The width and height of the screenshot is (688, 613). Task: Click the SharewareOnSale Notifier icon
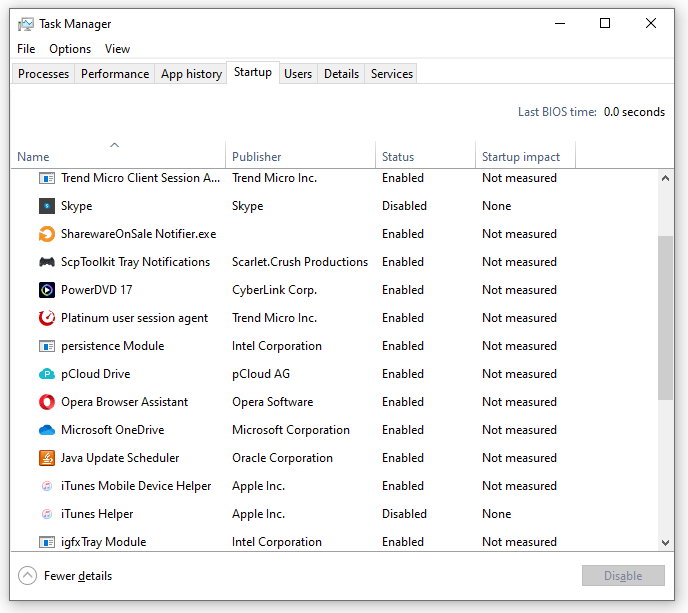[46, 234]
